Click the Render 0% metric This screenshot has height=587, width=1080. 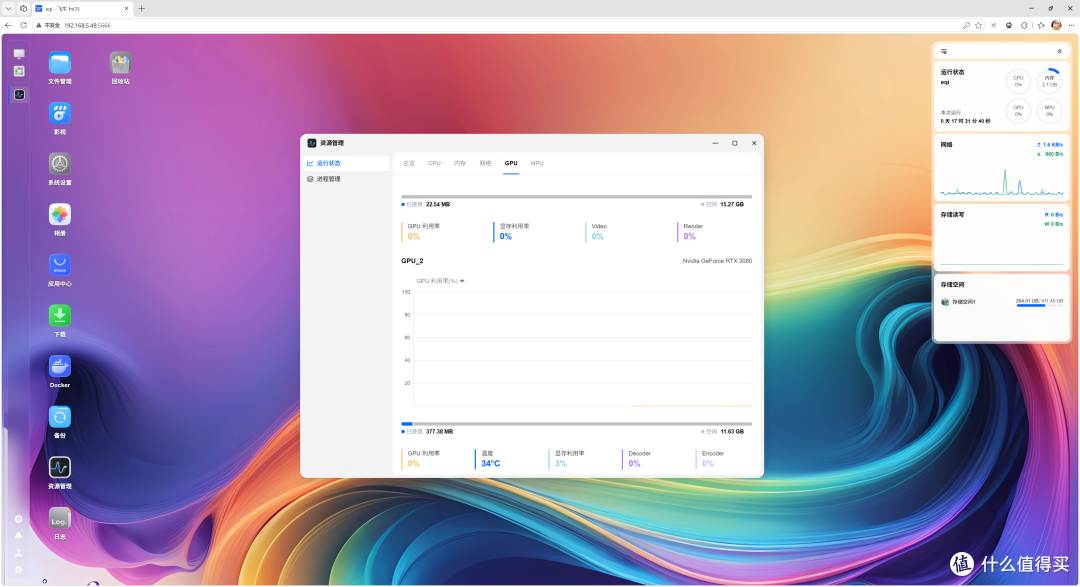[x=692, y=231]
